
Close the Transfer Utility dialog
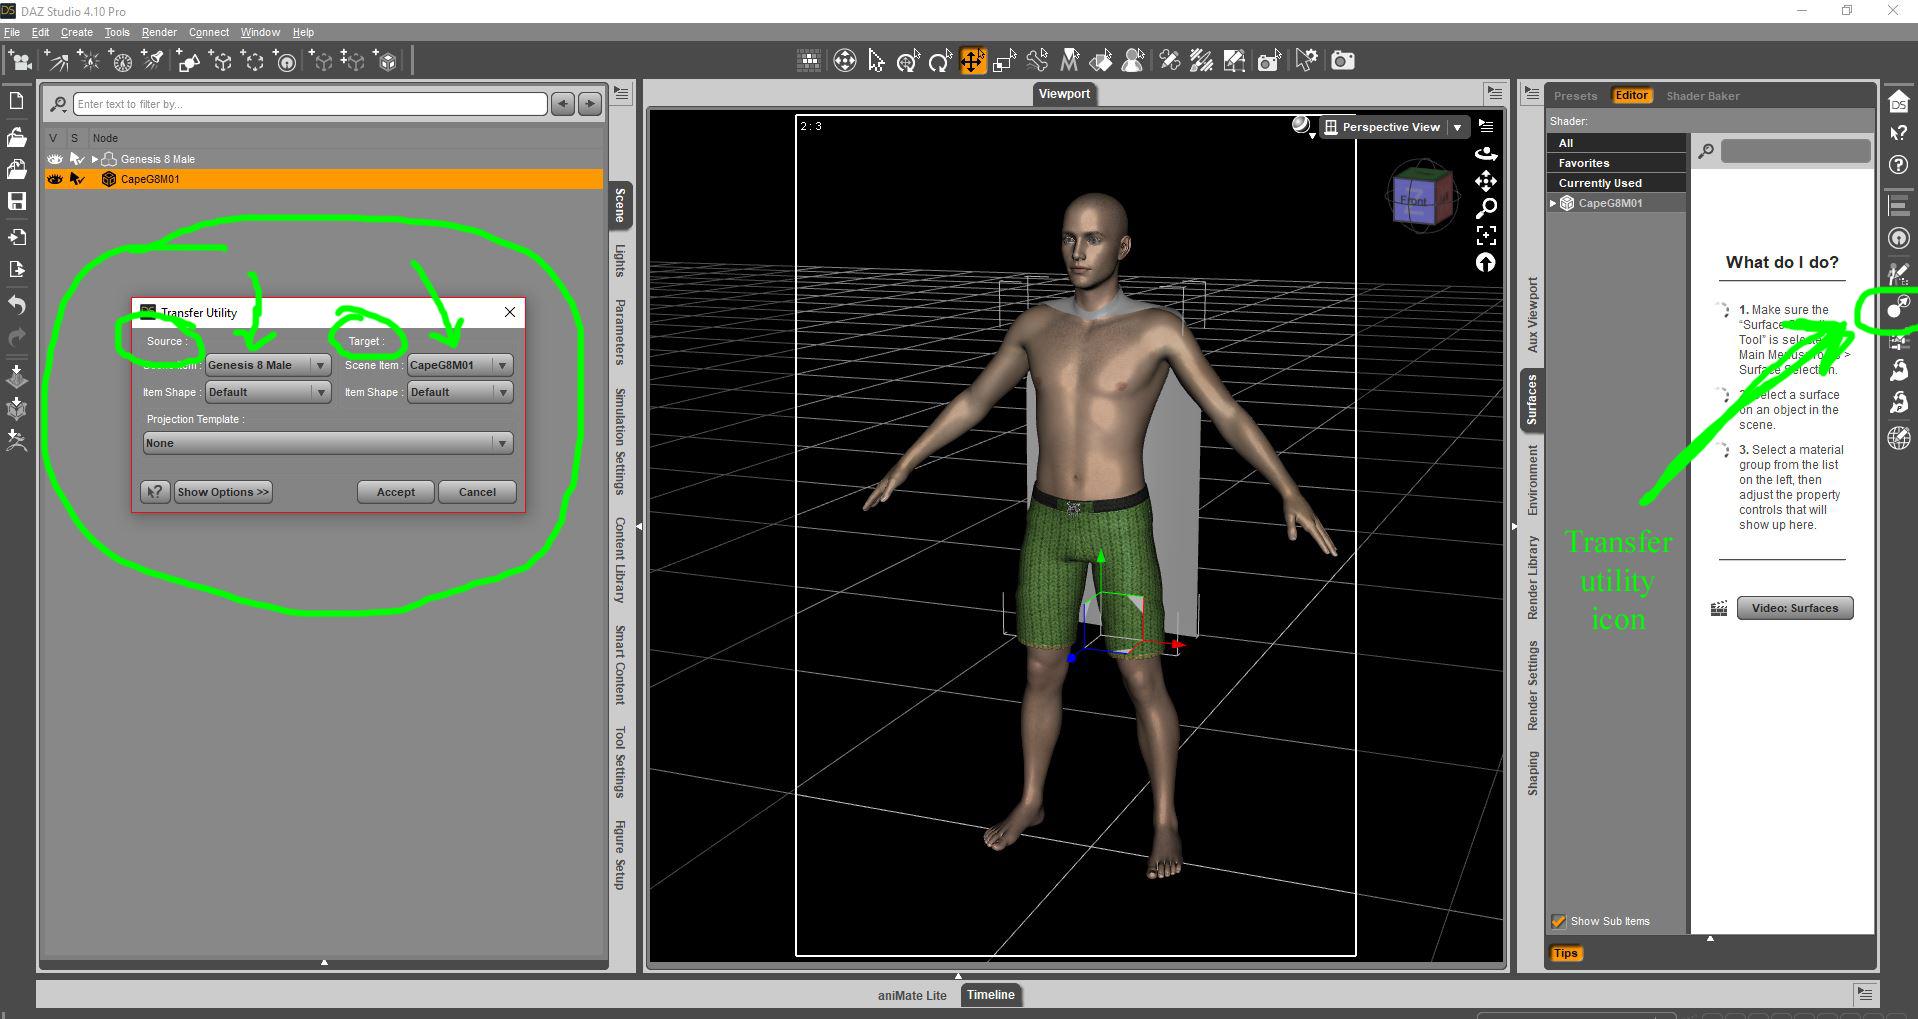pos(510,312)
